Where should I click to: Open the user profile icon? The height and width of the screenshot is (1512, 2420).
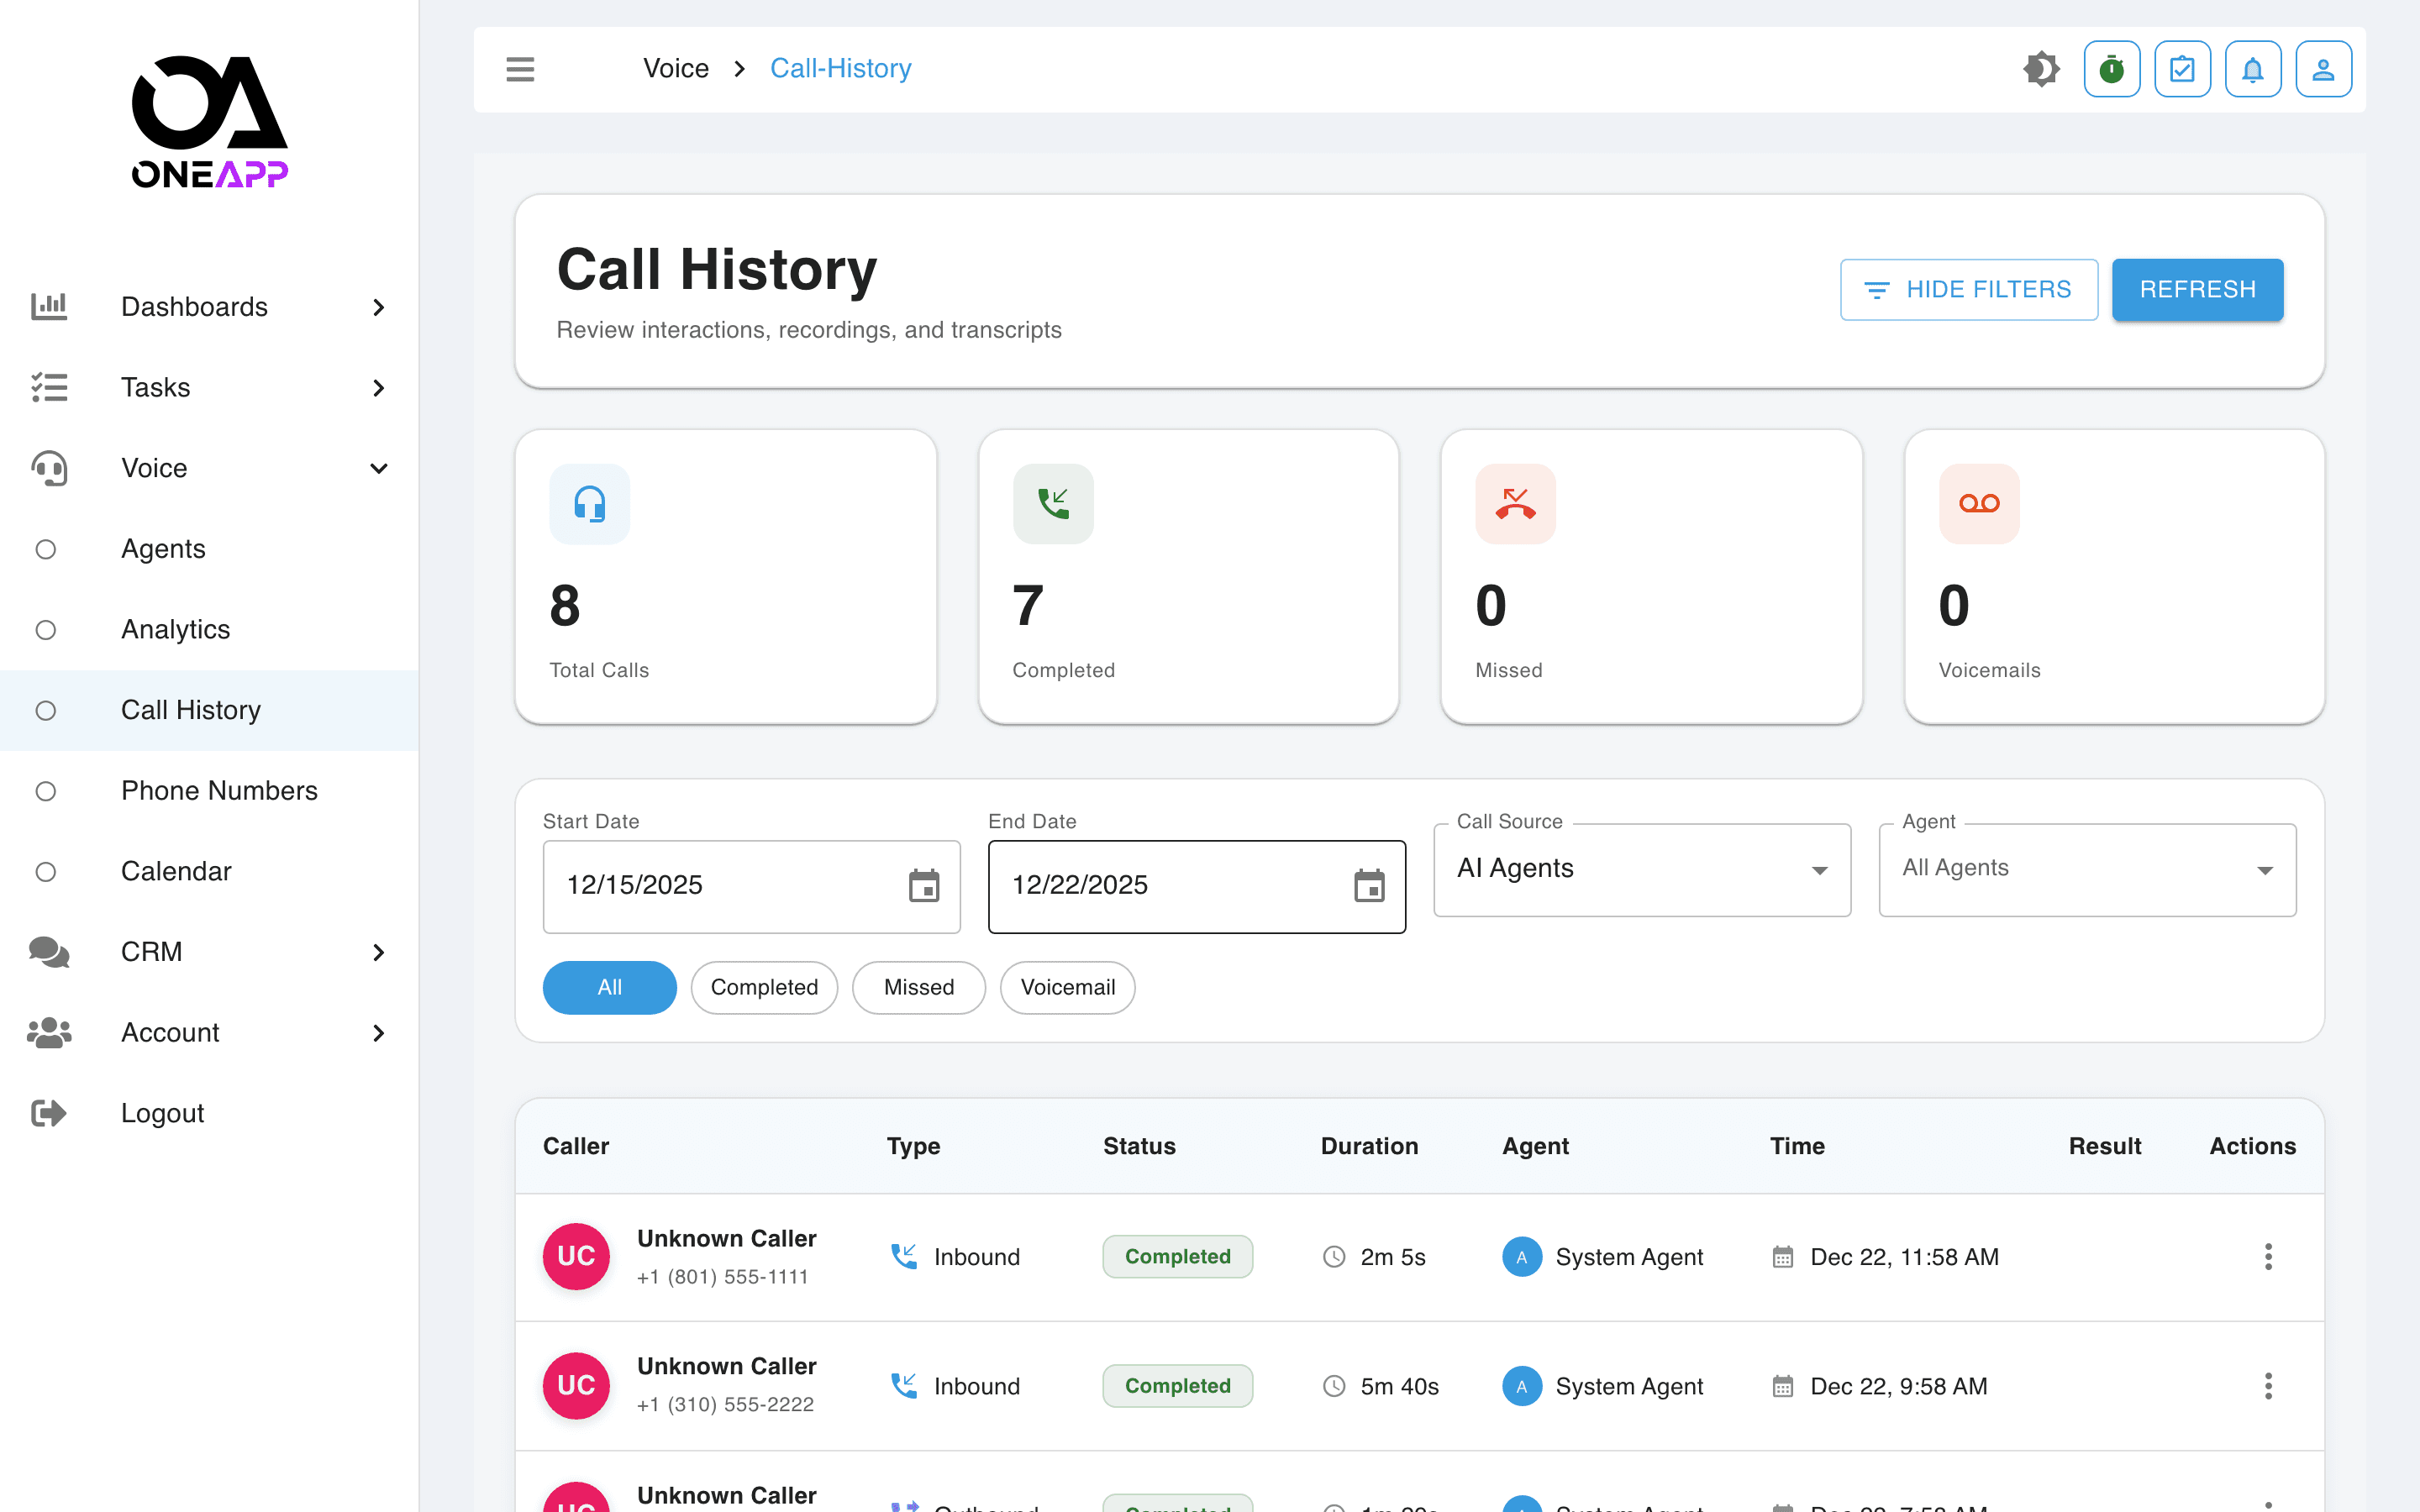pyautogui.click(x=2323, y=68)
